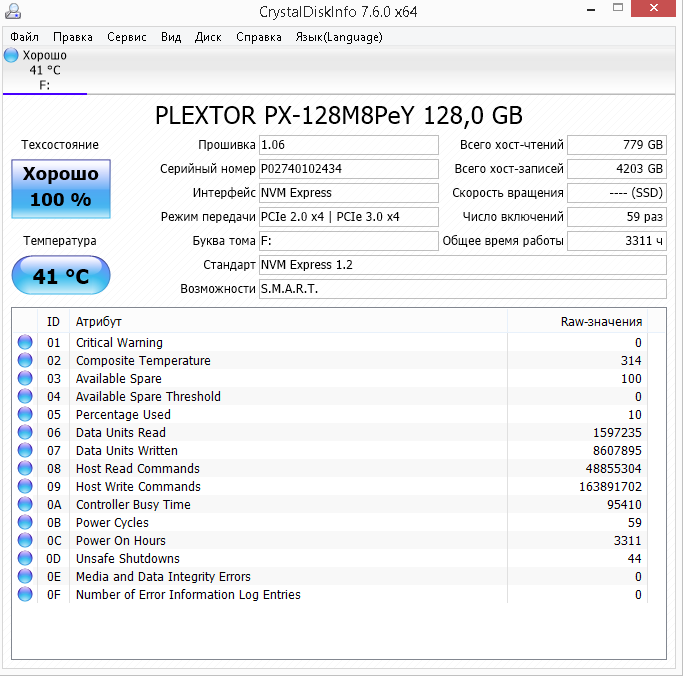Viewport: 683px width, 676px height.
Task: Click the 41 °C temperature button
Action: point(61,275)
